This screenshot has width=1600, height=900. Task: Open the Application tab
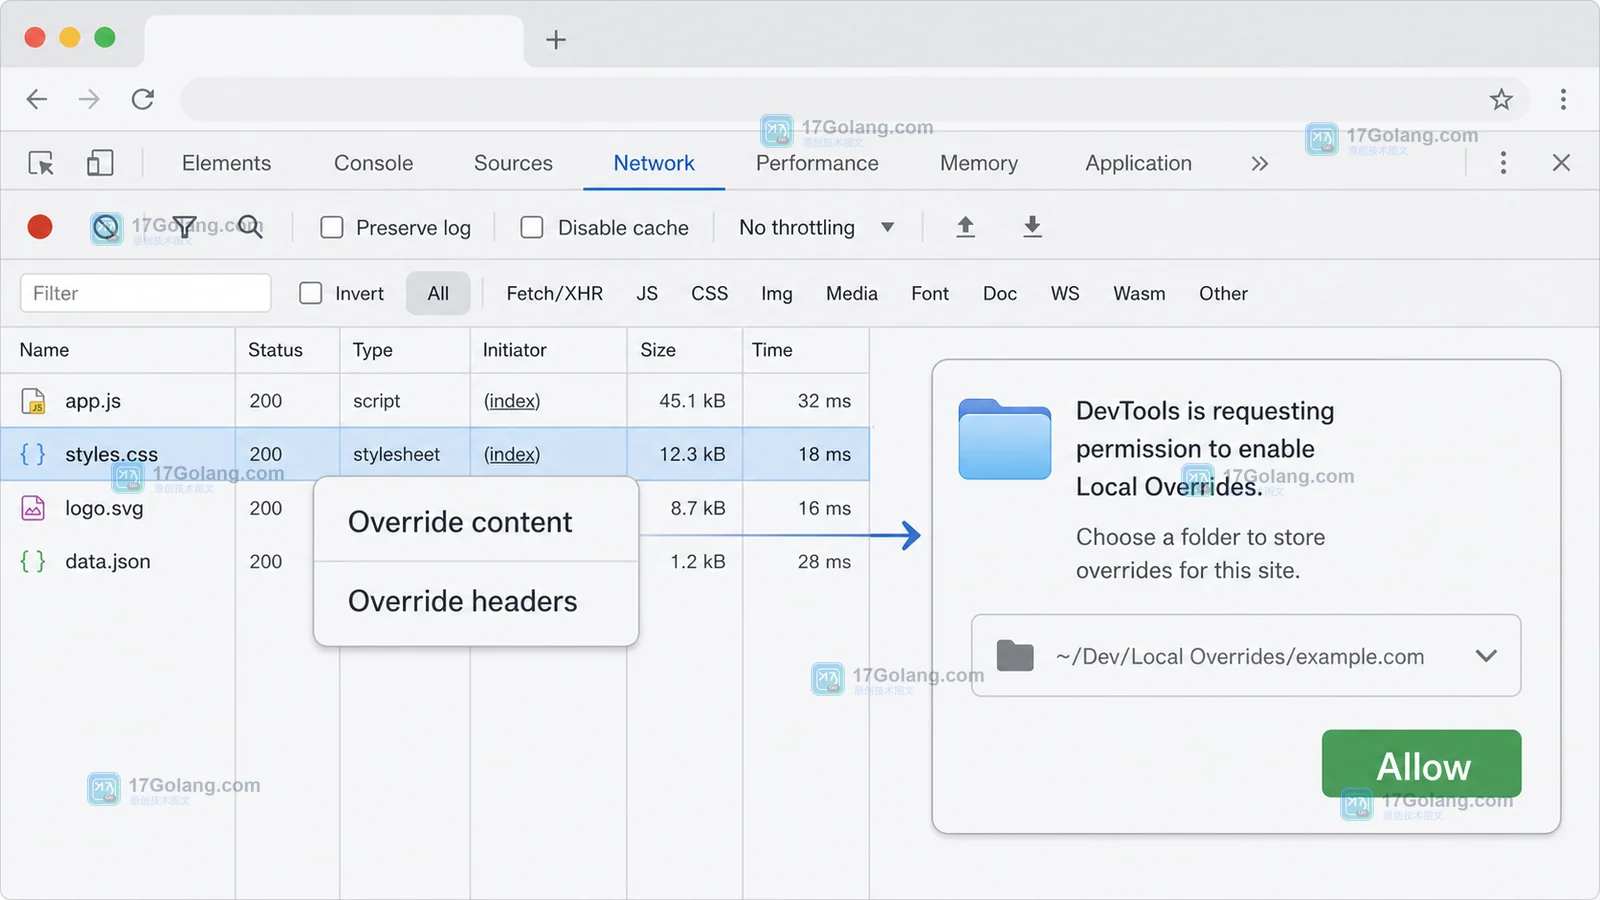(x=1138, y=163)
